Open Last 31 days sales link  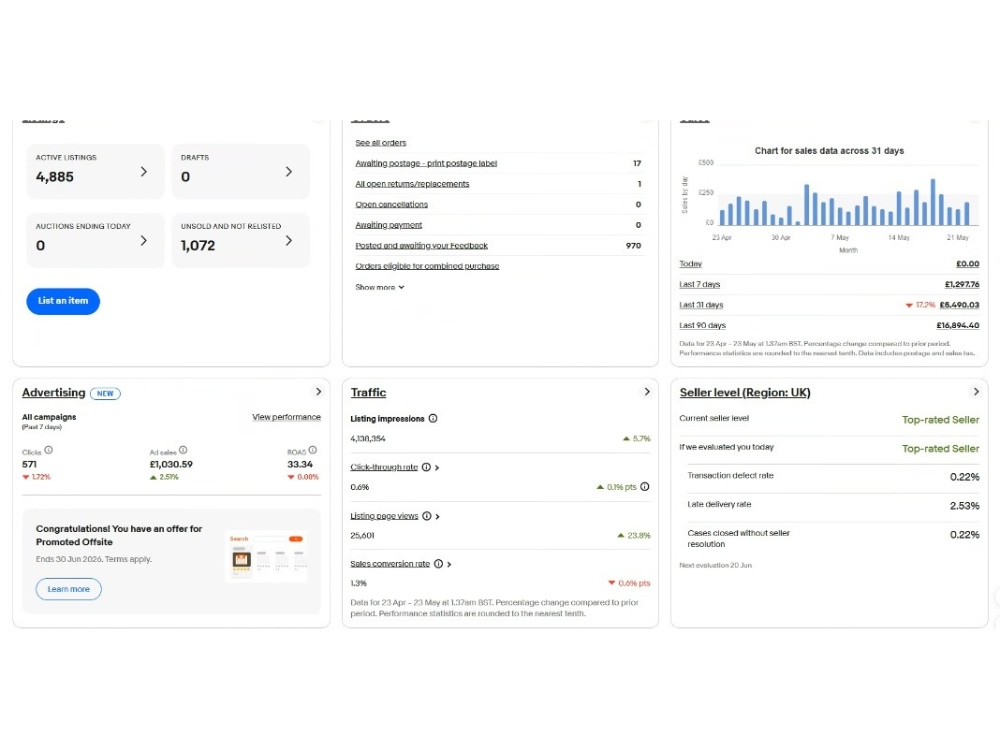tap(702, 305)
